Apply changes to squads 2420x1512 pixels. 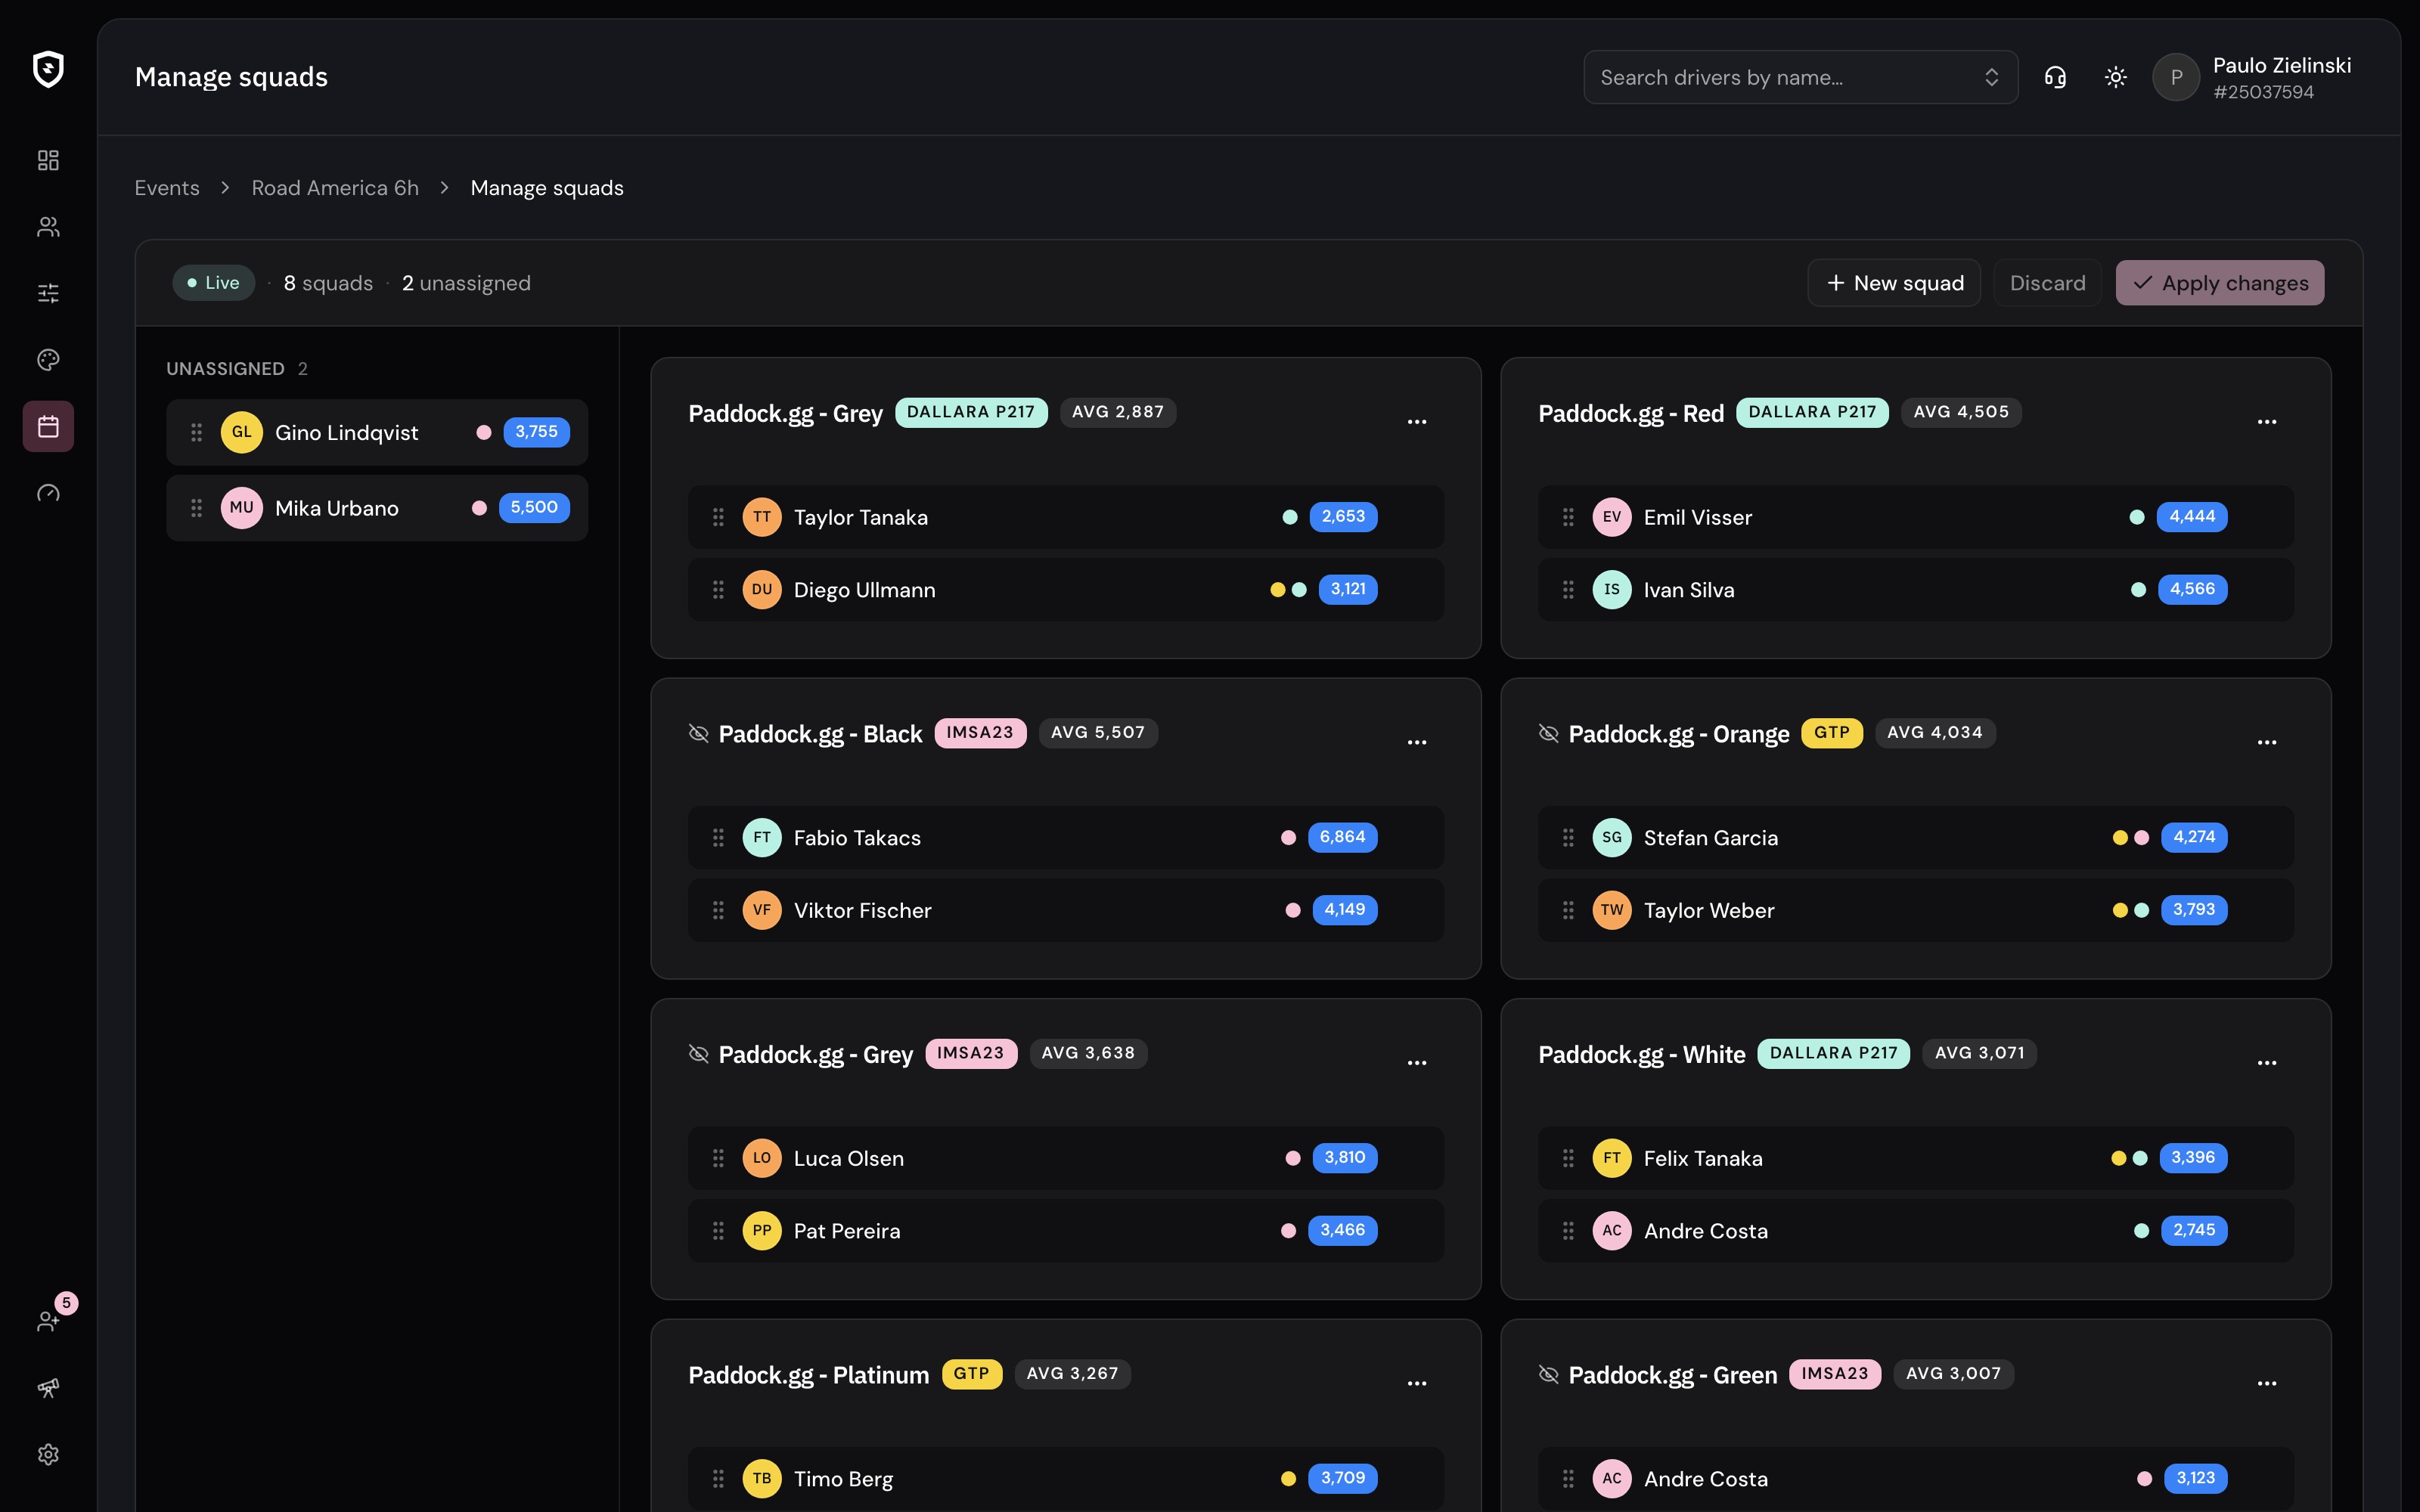tap(2220, 283)
